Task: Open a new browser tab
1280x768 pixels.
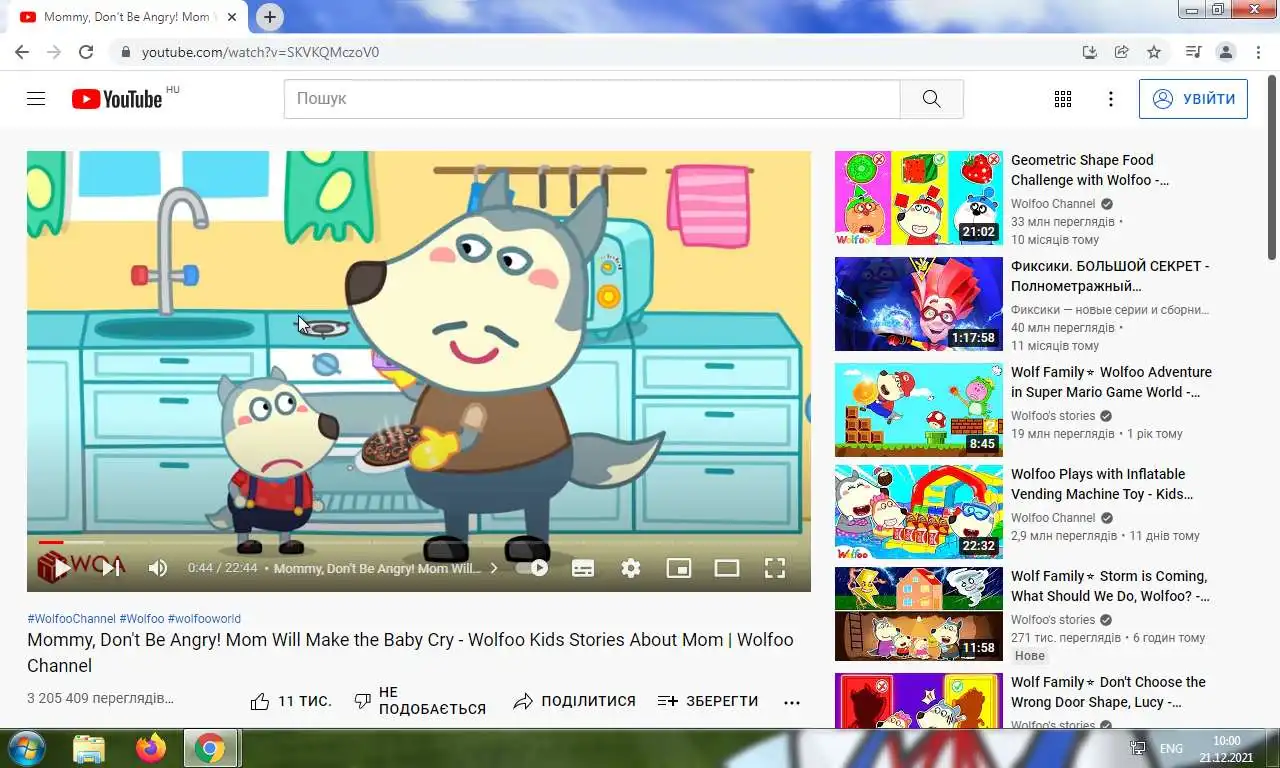Action: pos(270,17)
